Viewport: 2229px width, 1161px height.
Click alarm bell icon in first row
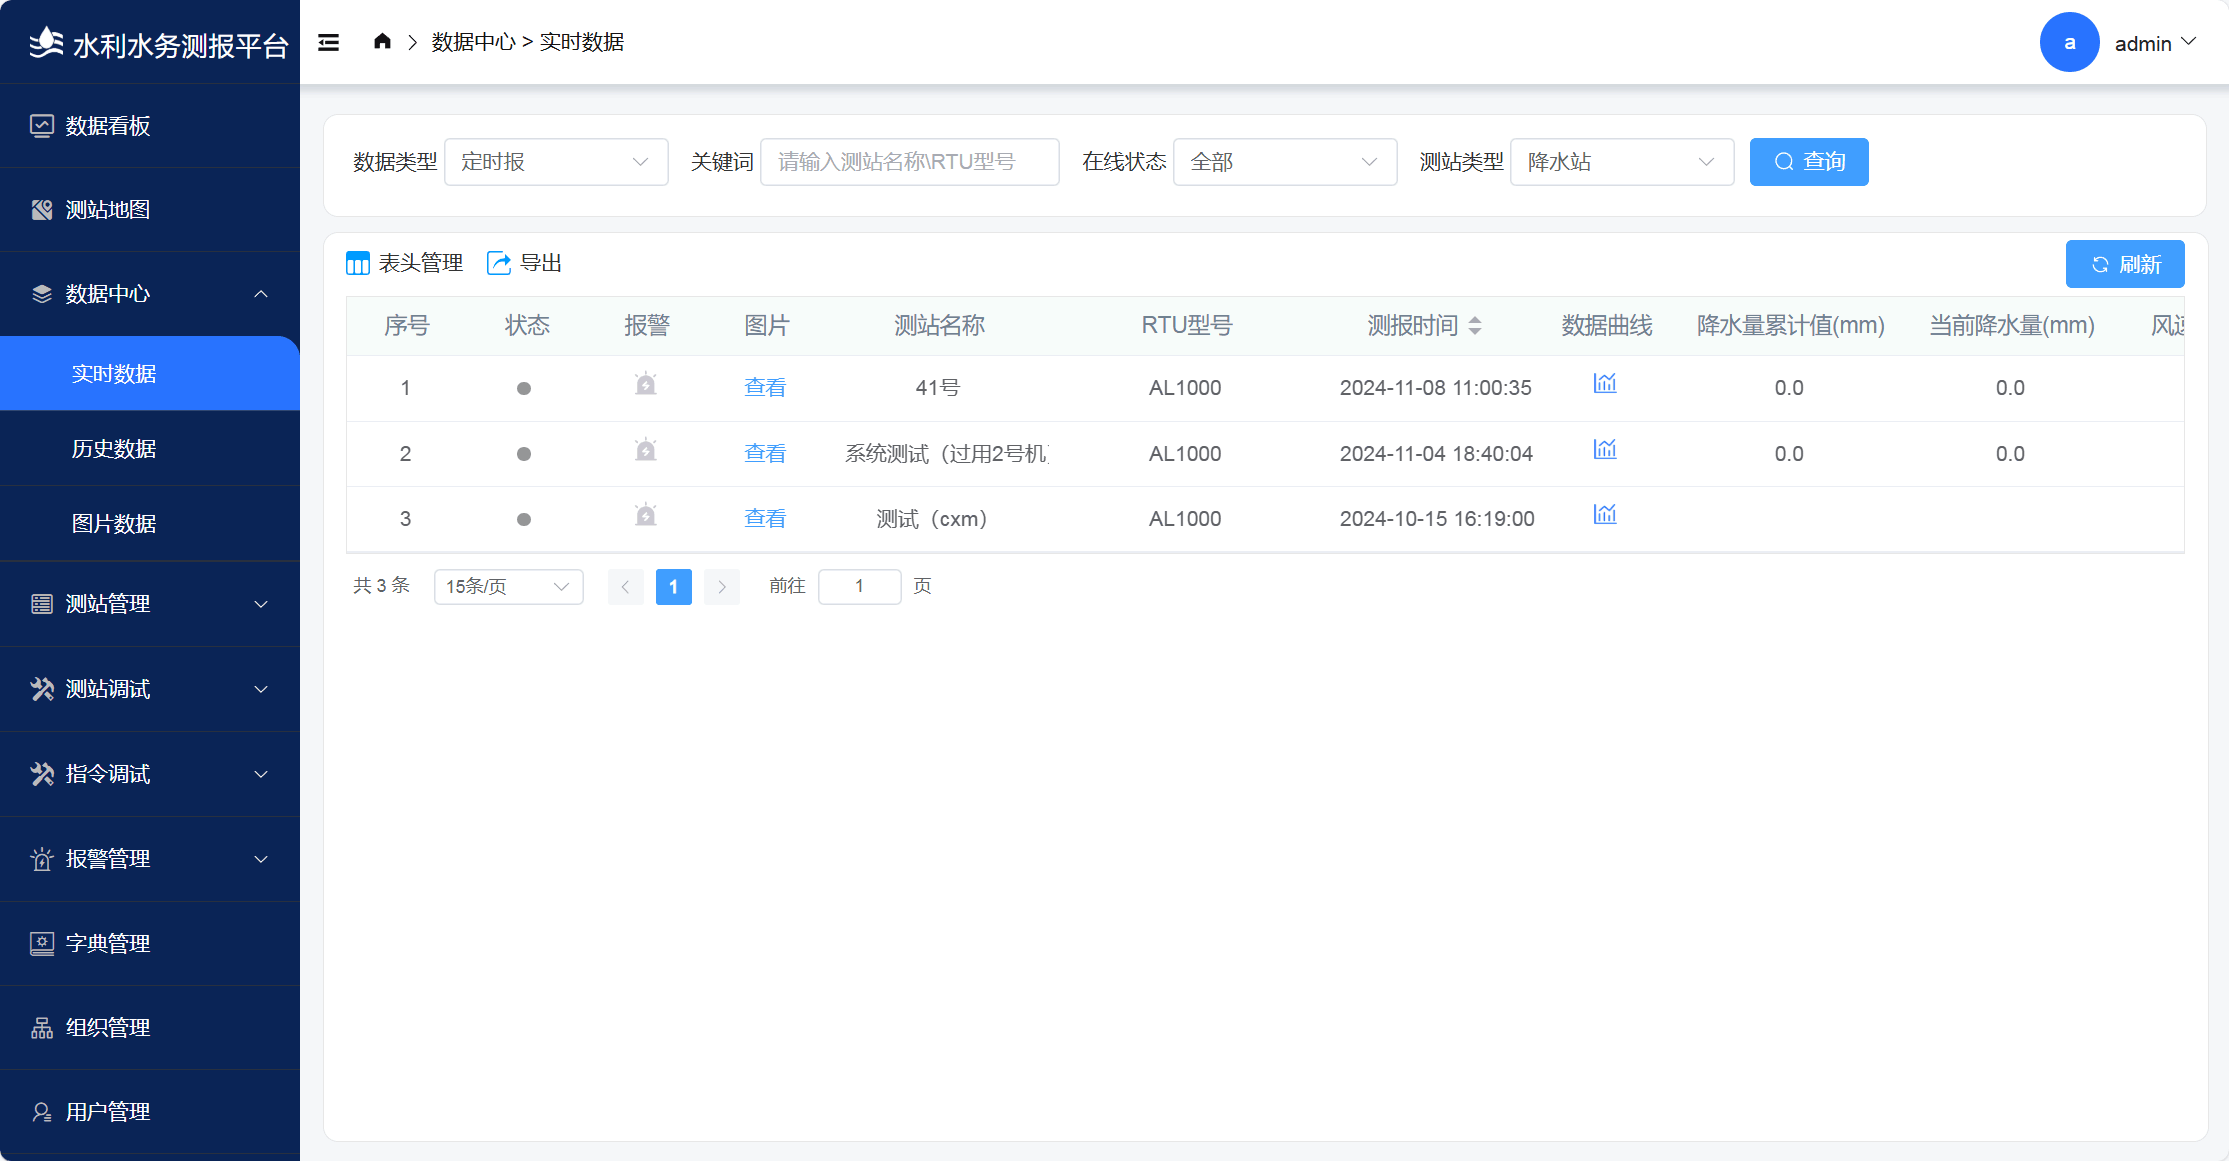click(646, 385)
